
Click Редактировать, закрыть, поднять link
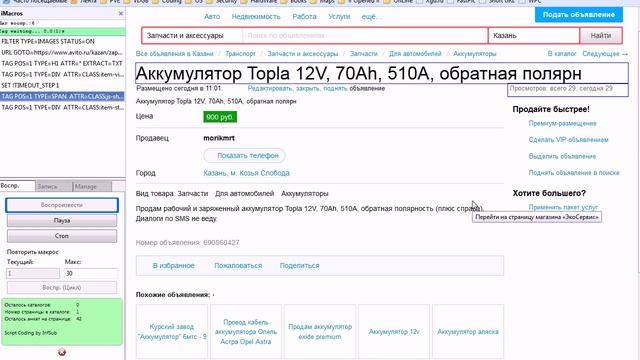[297, 89]
